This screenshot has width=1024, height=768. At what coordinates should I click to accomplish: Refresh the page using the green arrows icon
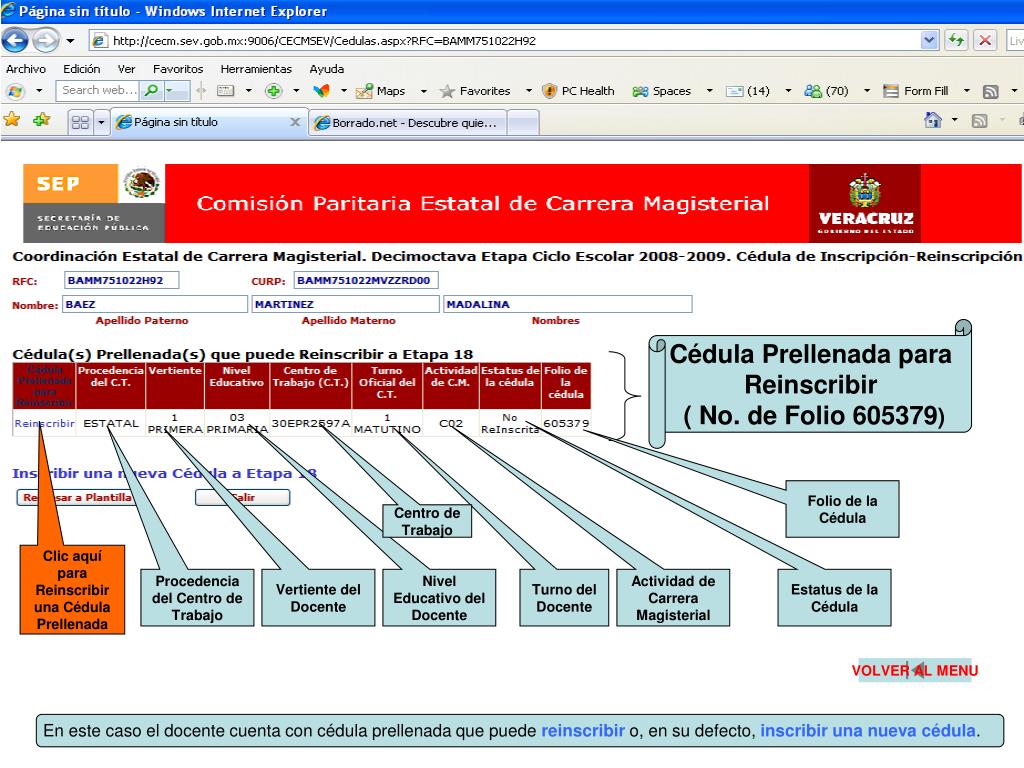[x=956, y=40]
